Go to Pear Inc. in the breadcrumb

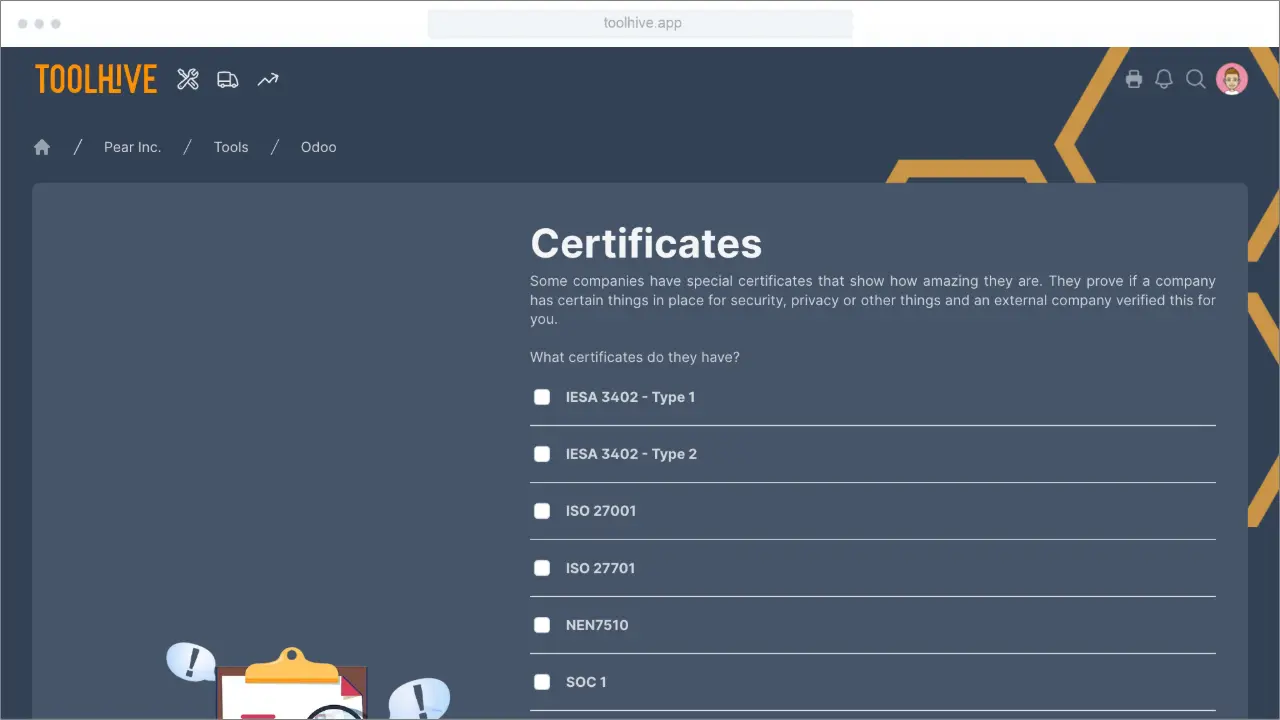[x=132, y=147]
